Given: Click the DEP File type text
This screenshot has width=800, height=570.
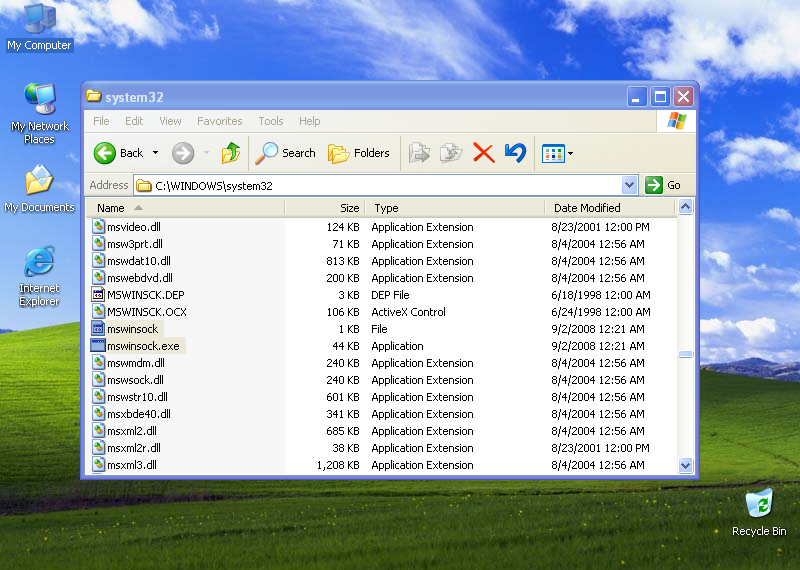Looking at the screenshot, I should click(390, 295).
